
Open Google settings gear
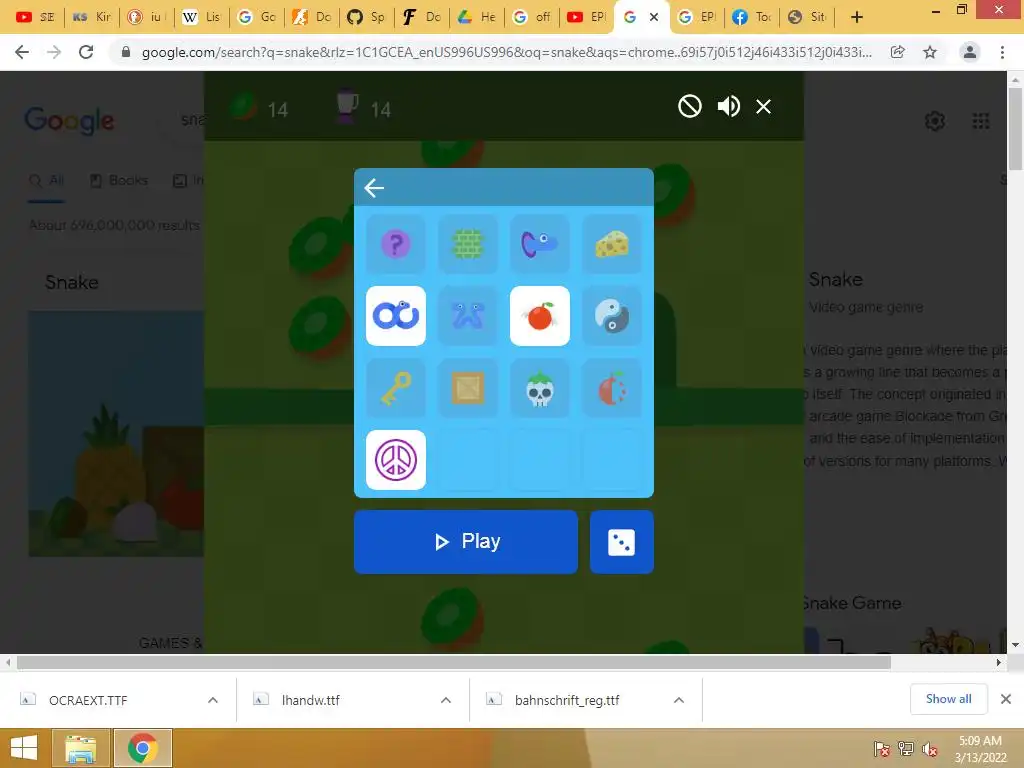click(935, 121)
